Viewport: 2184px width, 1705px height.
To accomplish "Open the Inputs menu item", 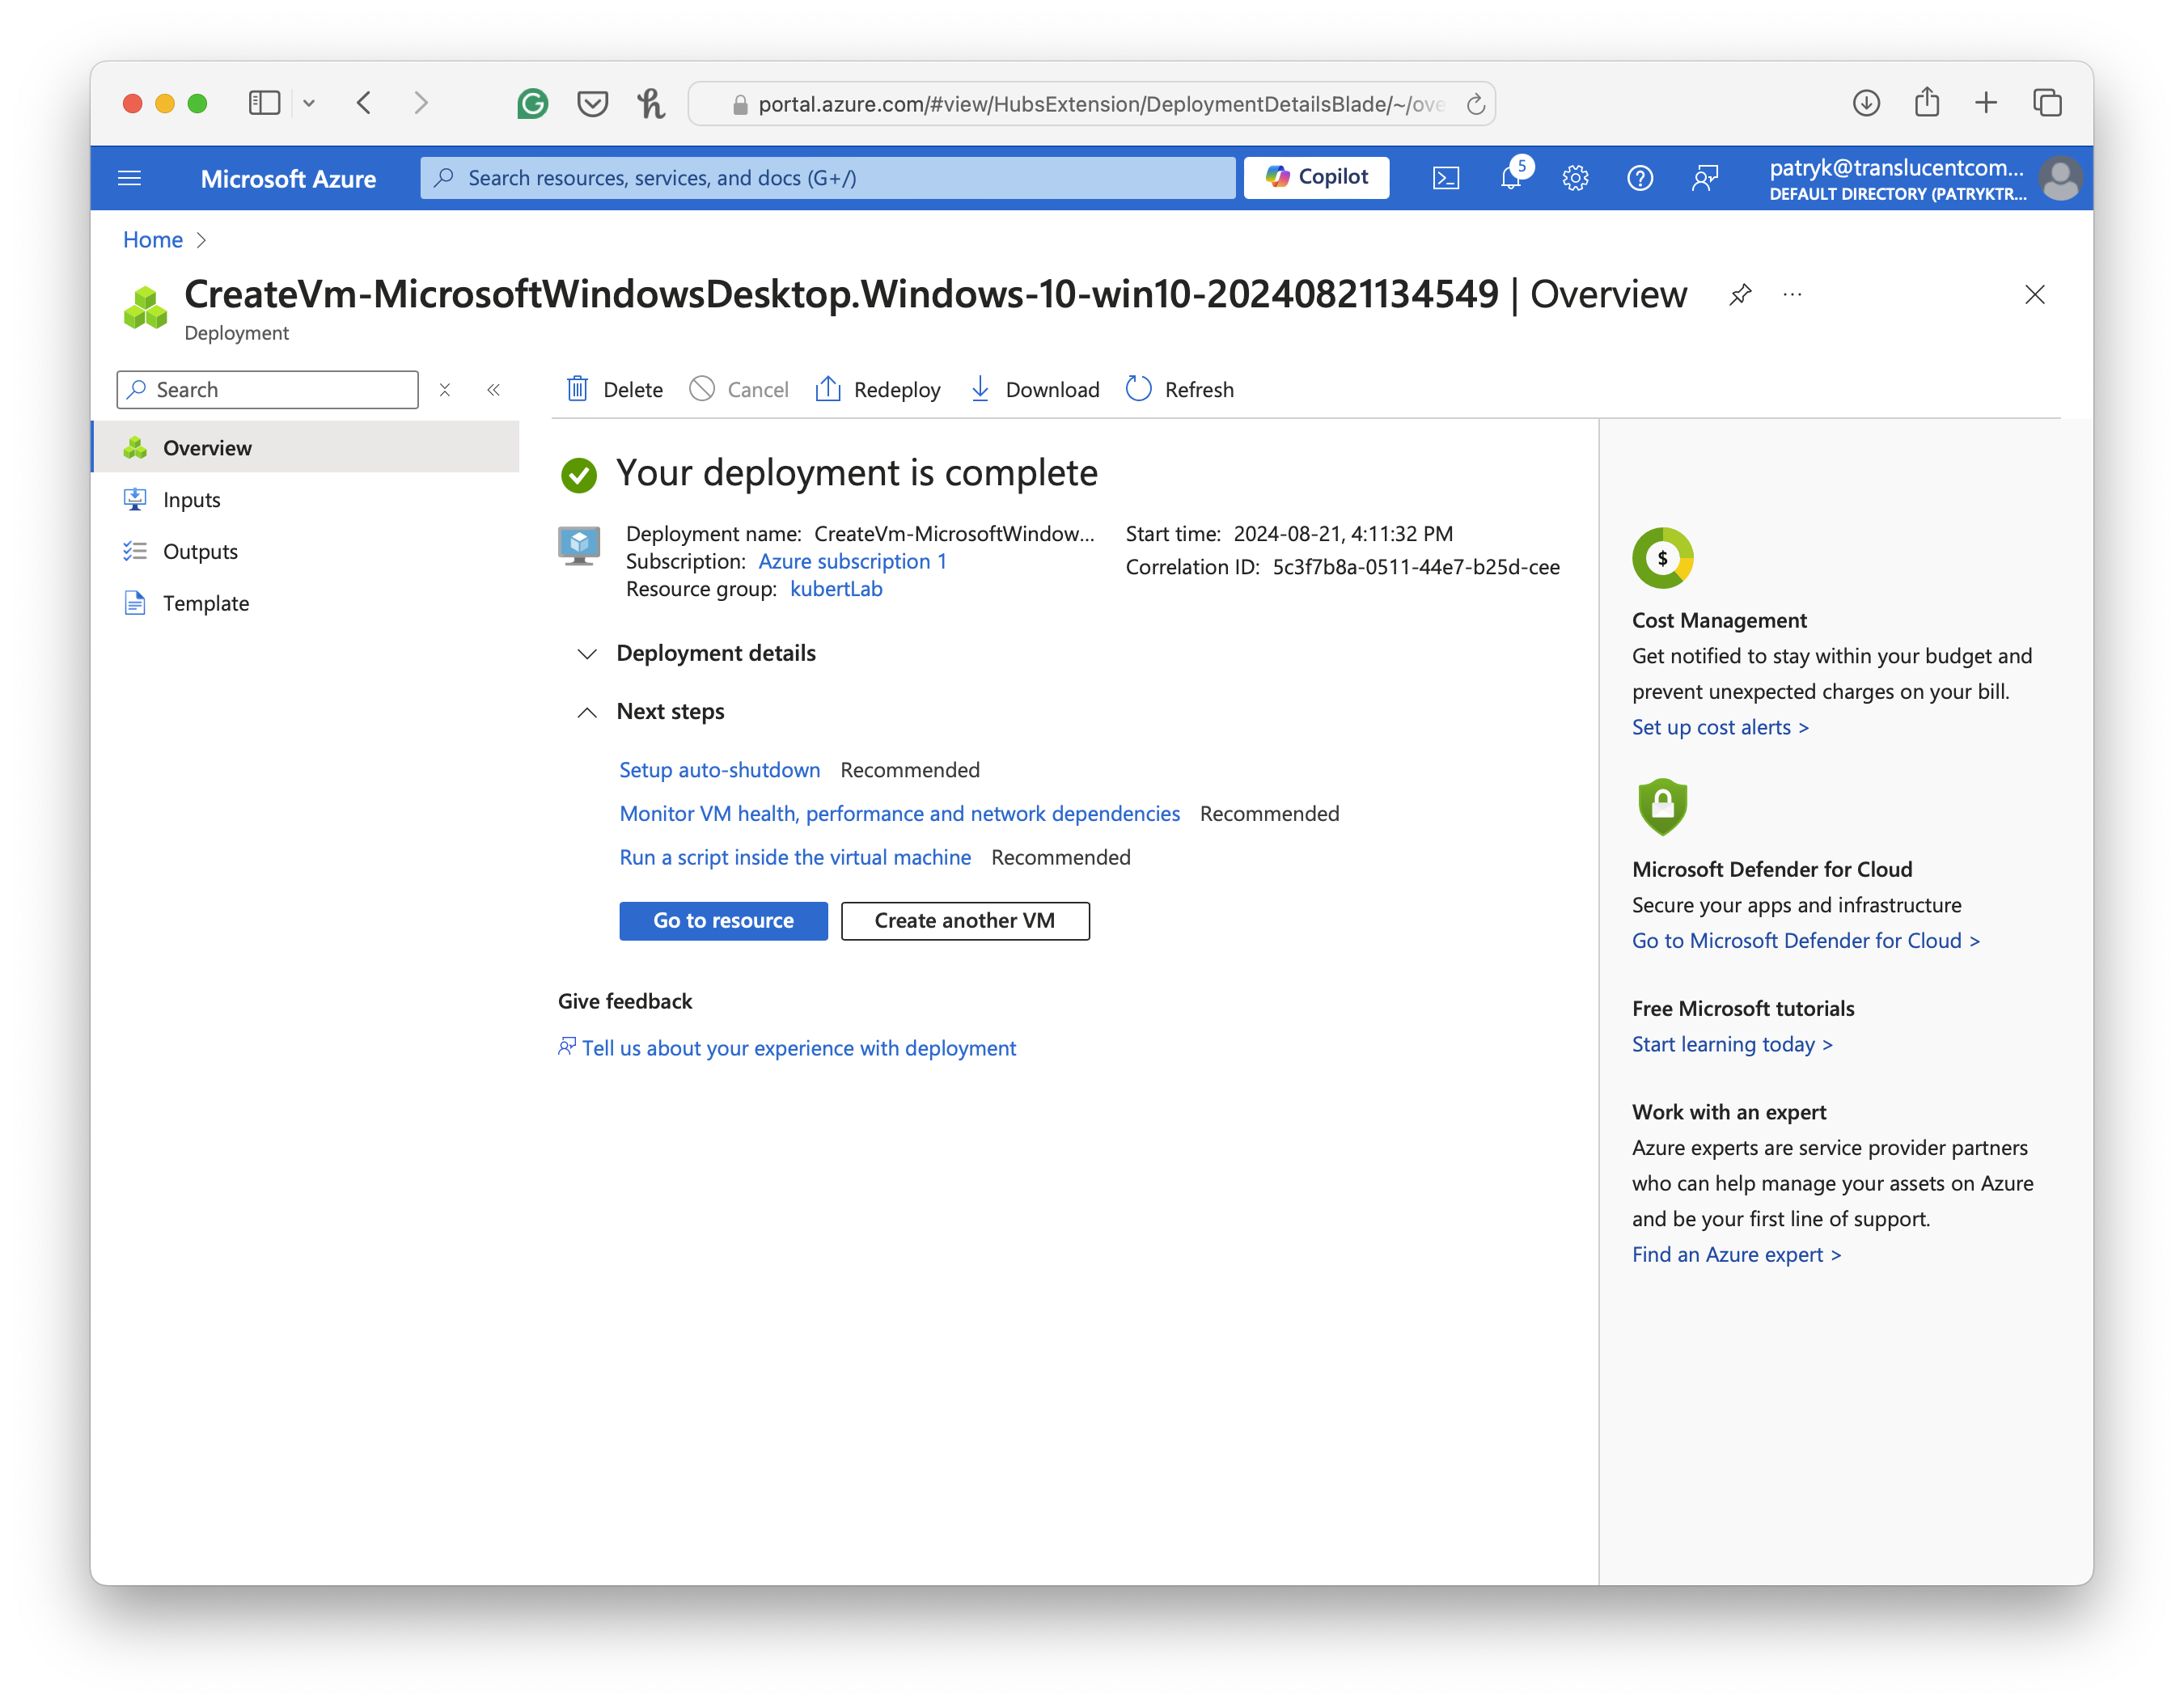I will (x=191, y=500).
